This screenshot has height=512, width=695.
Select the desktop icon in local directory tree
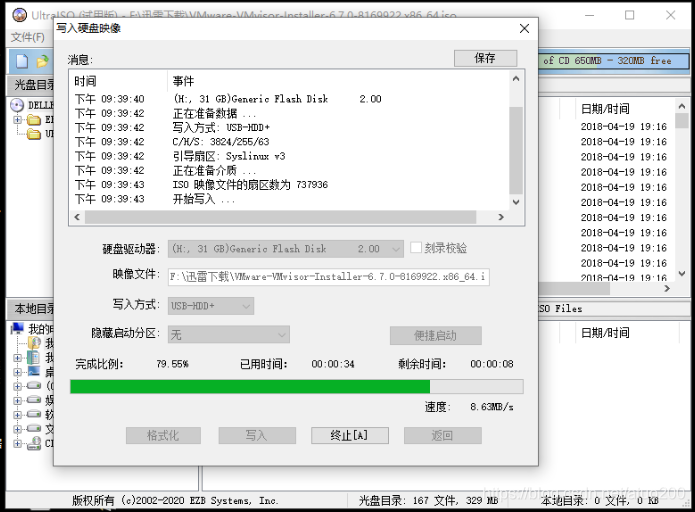tap(34, 371)
